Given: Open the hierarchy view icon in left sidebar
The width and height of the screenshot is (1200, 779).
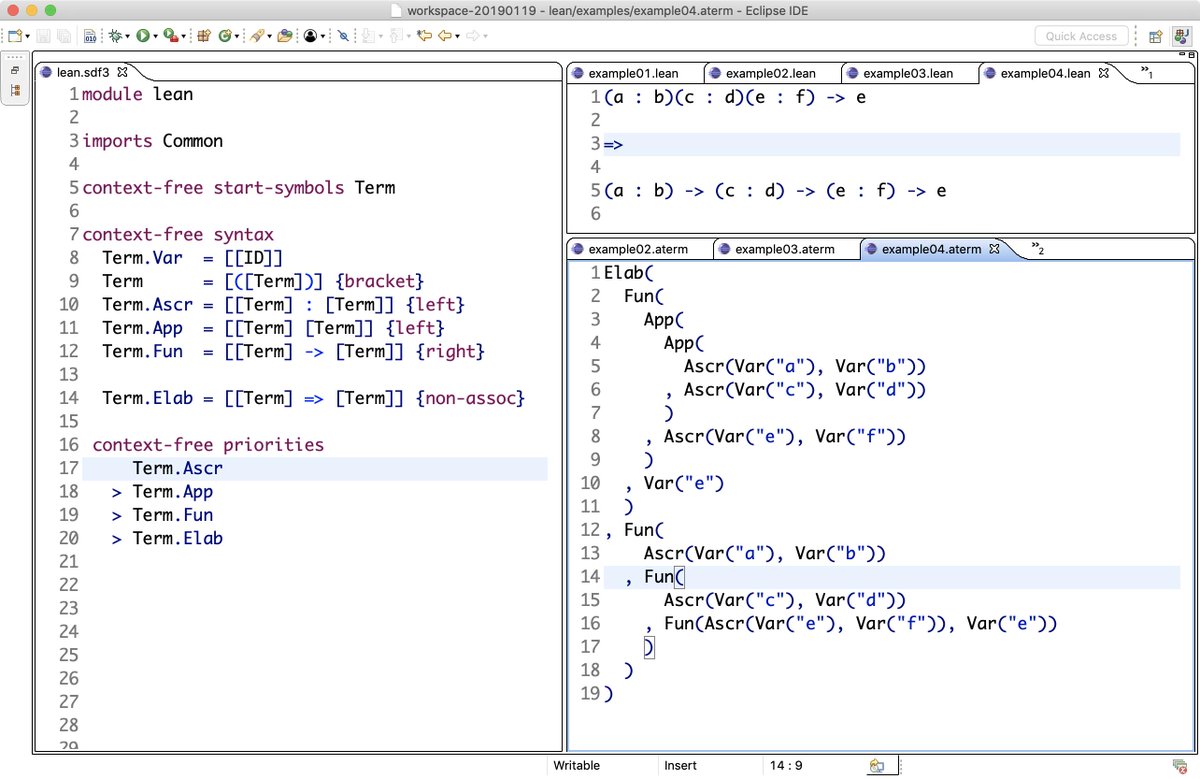Looking at the screenshot, I should tap(15, 90).
